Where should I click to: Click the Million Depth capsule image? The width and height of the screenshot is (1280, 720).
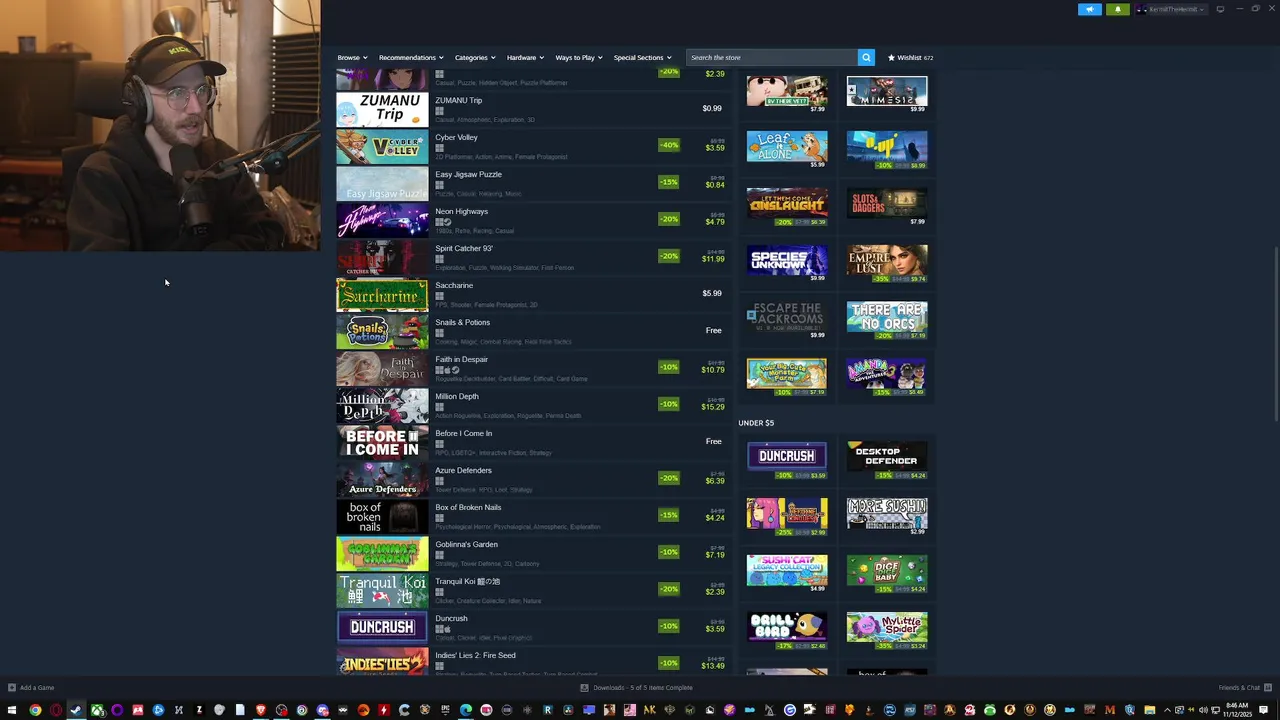click(x=382, y=406)
